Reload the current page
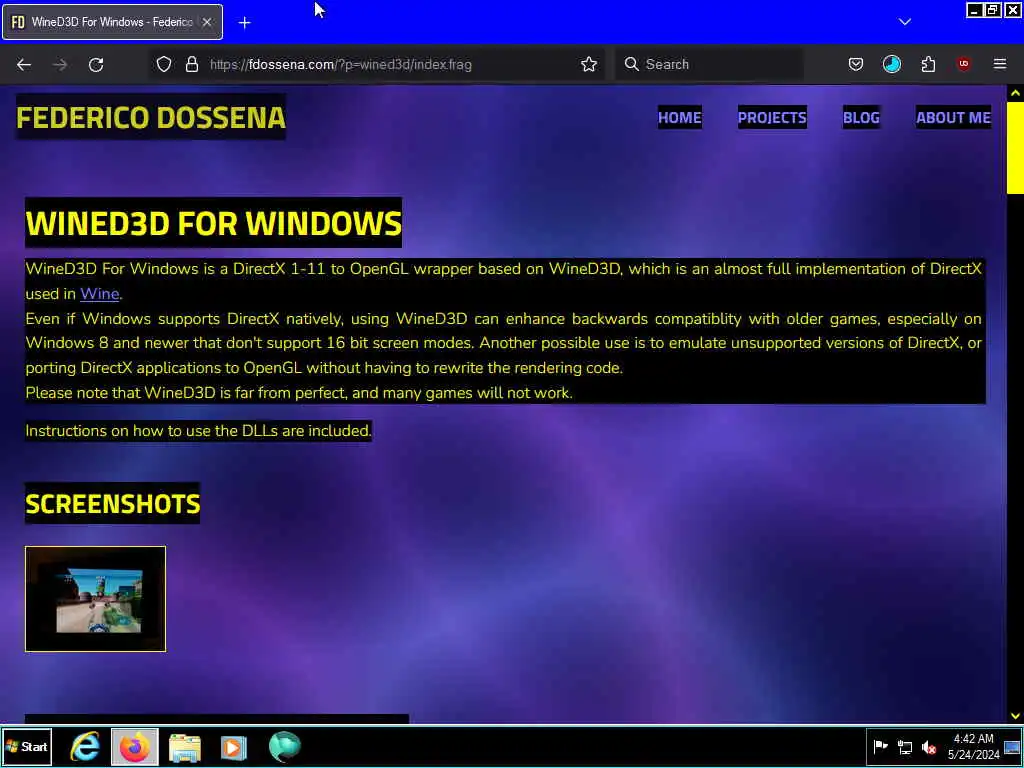1024x768 pixels. coord(96,64)
